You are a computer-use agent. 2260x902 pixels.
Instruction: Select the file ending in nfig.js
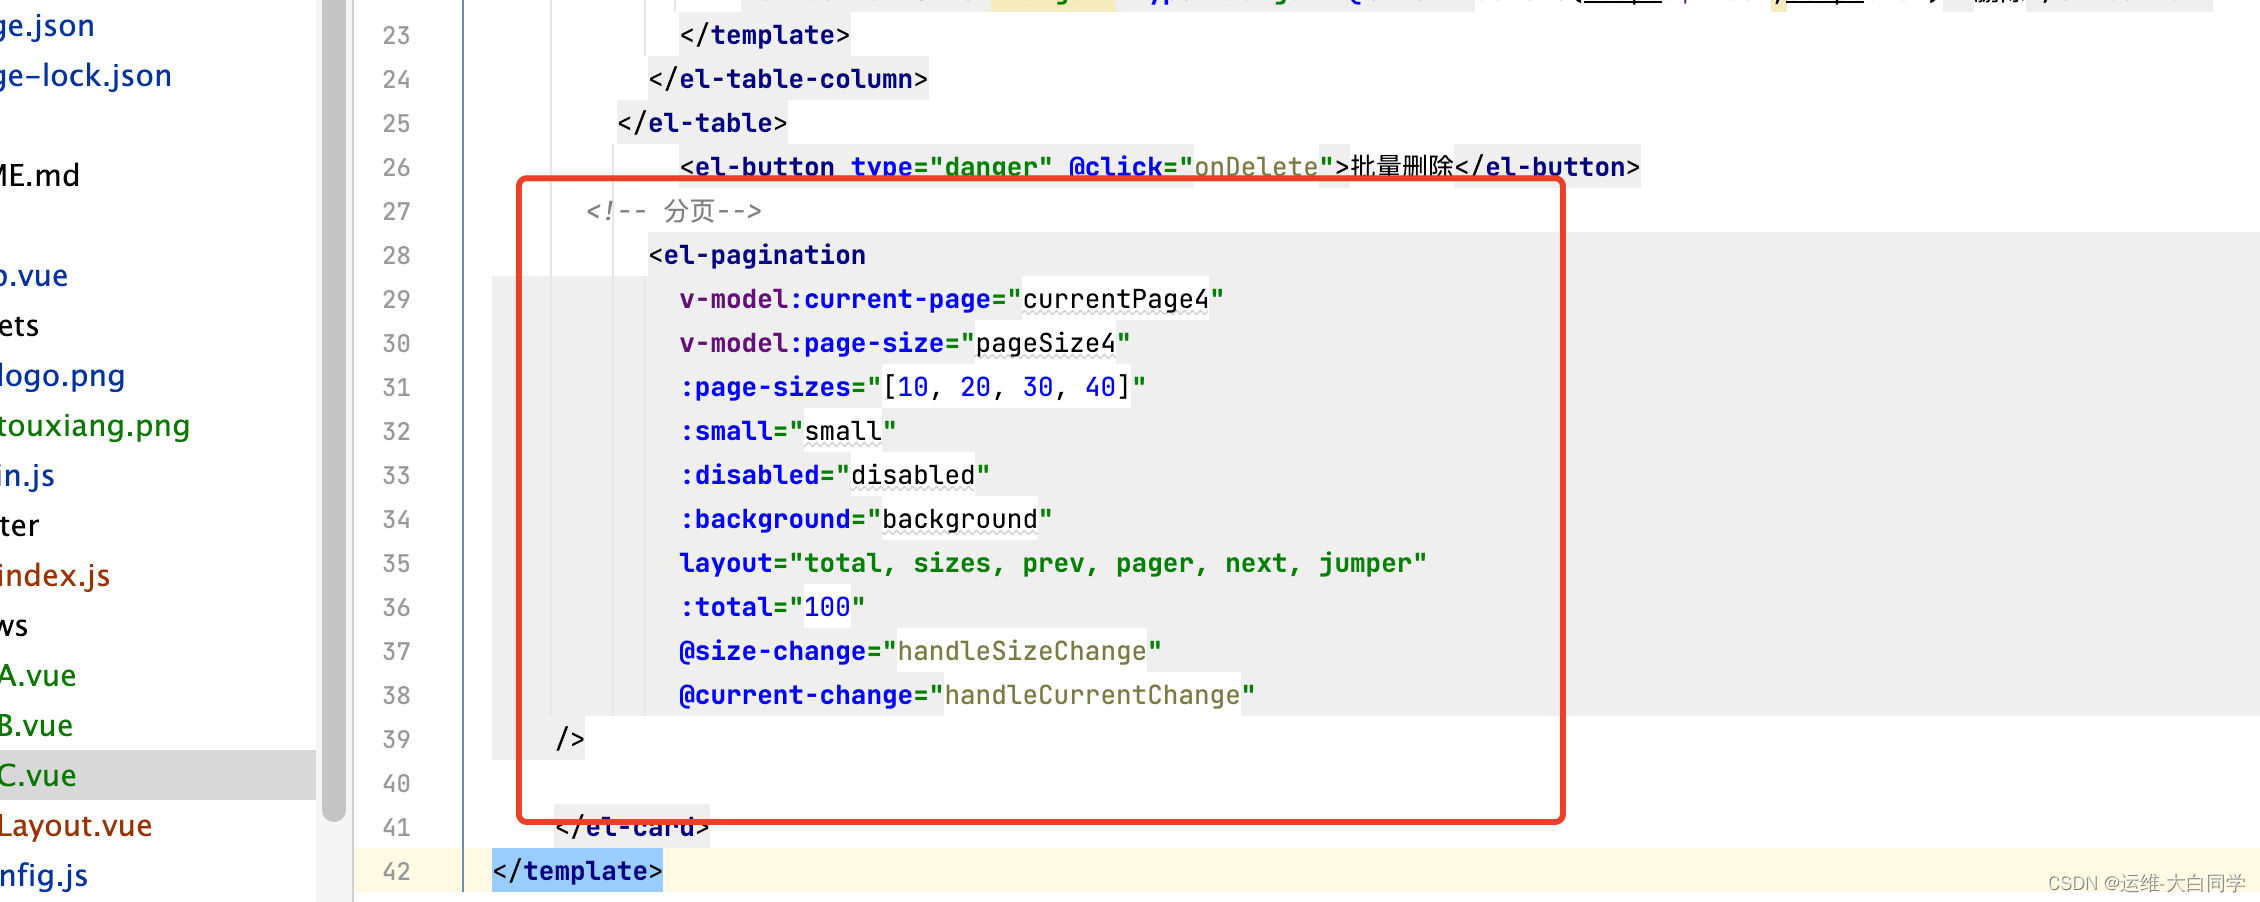click(x=44, y=876)
